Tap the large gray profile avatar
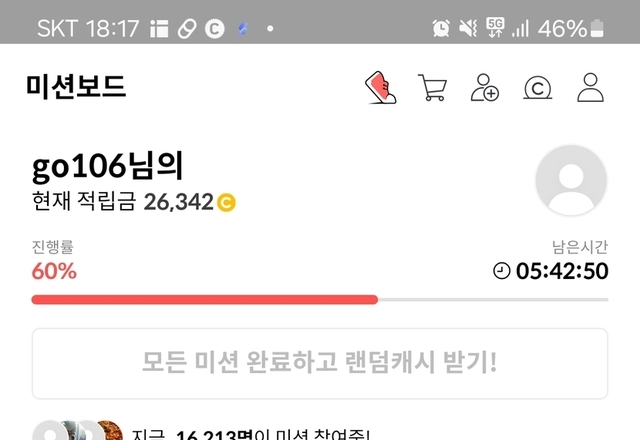 coord(571,180)
